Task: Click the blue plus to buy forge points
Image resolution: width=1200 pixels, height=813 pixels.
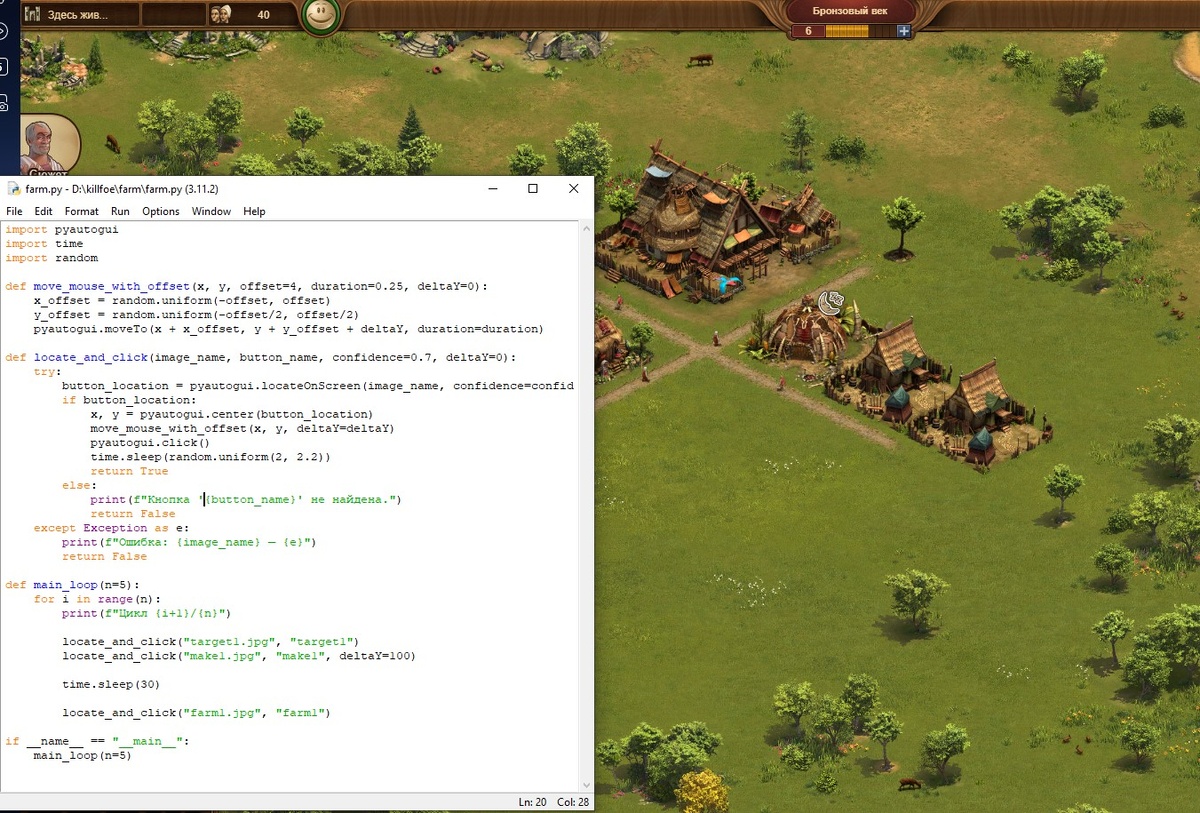Action: click(x=904, y=31)
